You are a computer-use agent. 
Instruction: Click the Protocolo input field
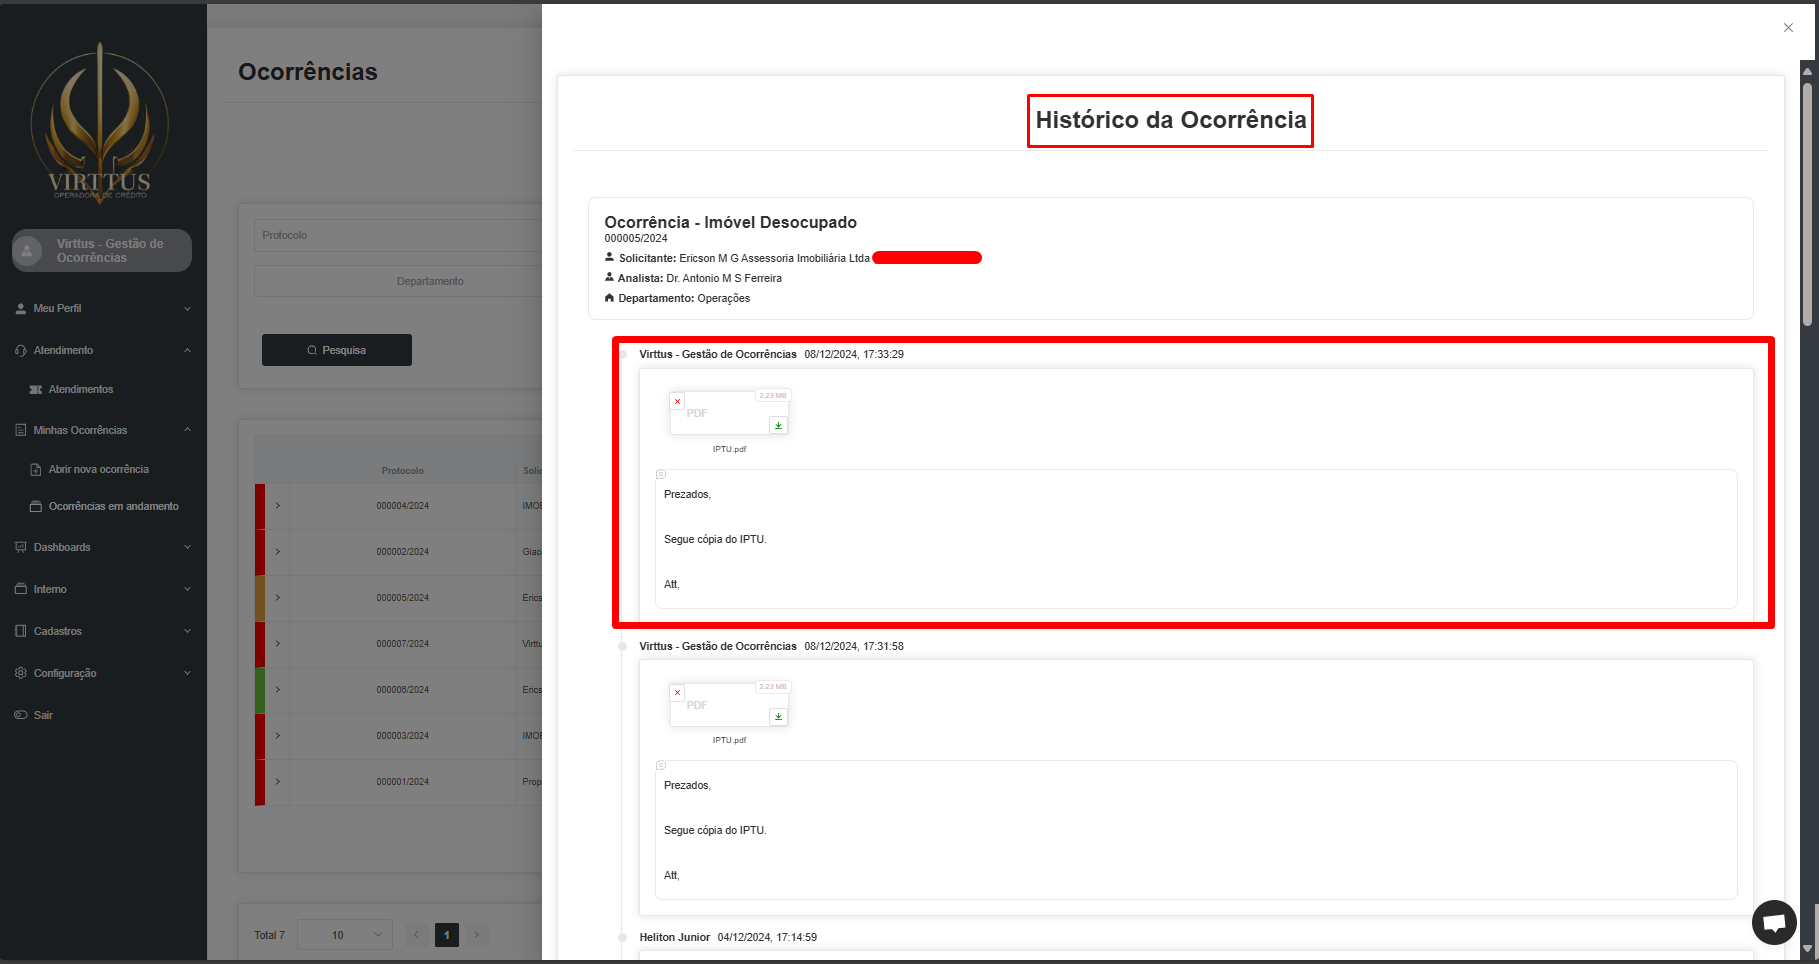pos(398,235)
